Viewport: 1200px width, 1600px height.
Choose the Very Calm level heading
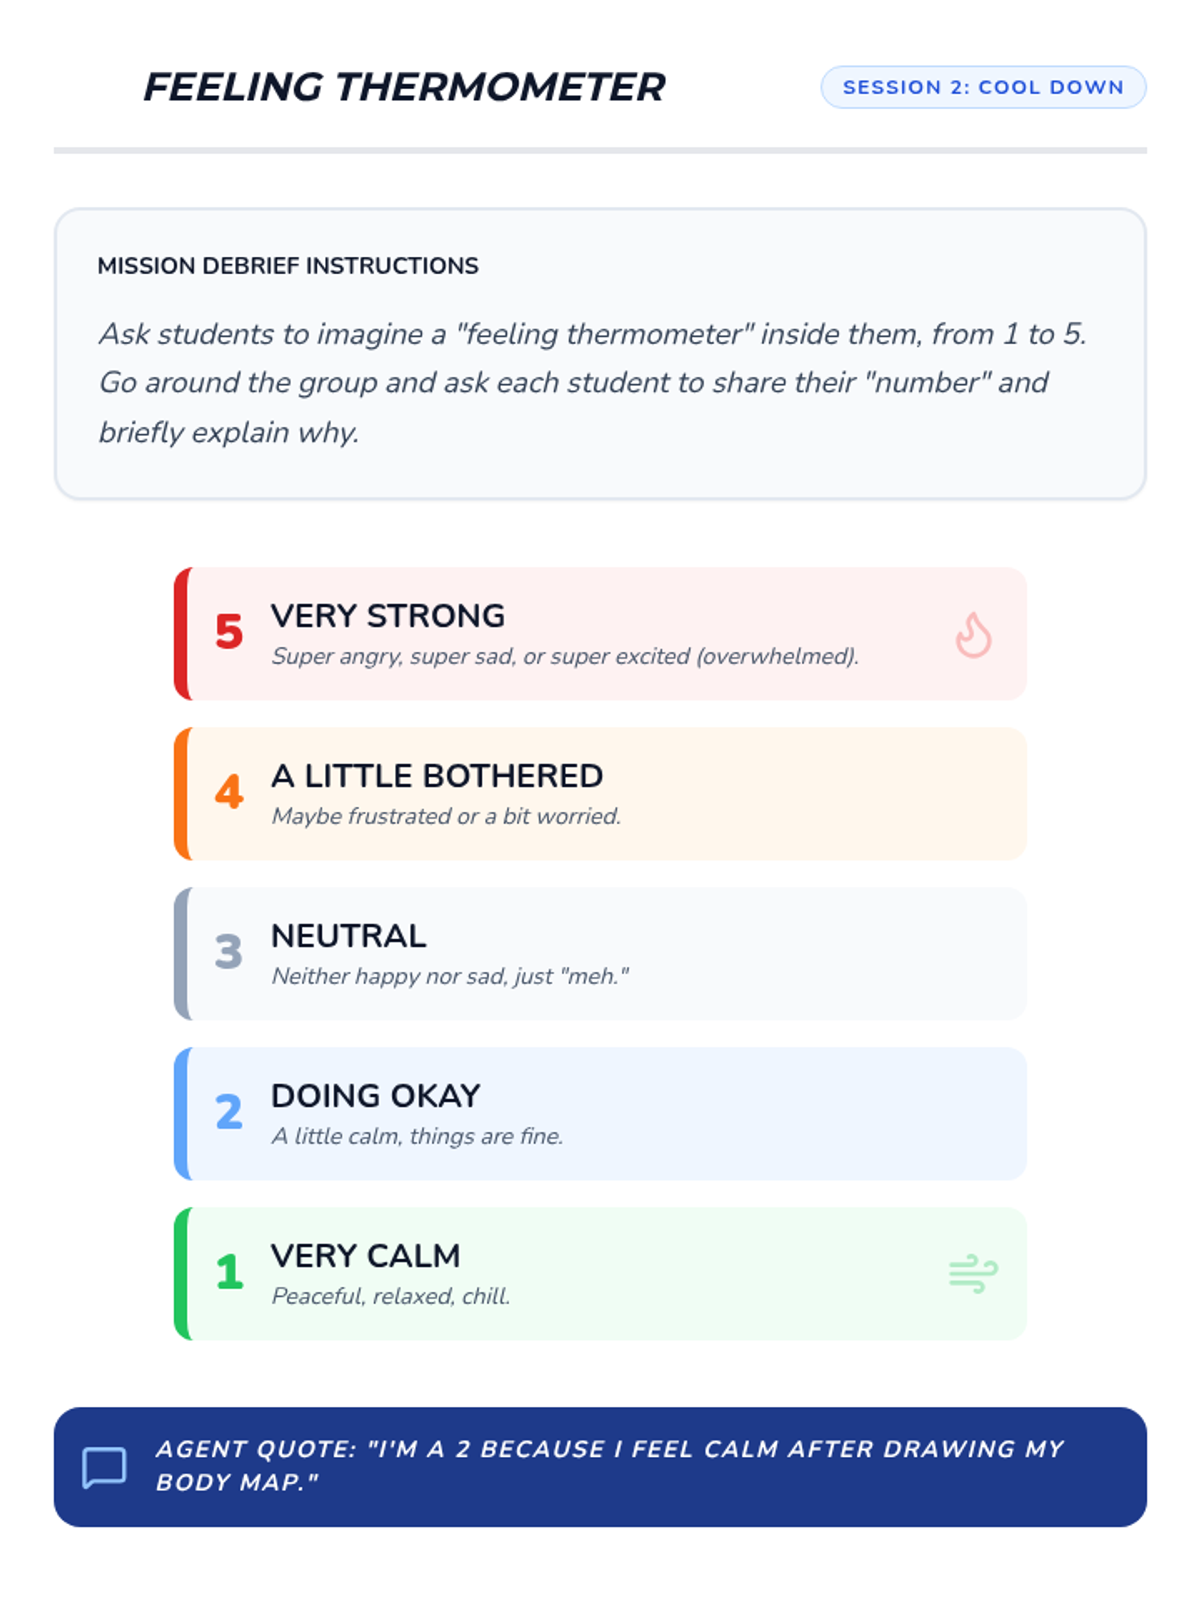366,1256
